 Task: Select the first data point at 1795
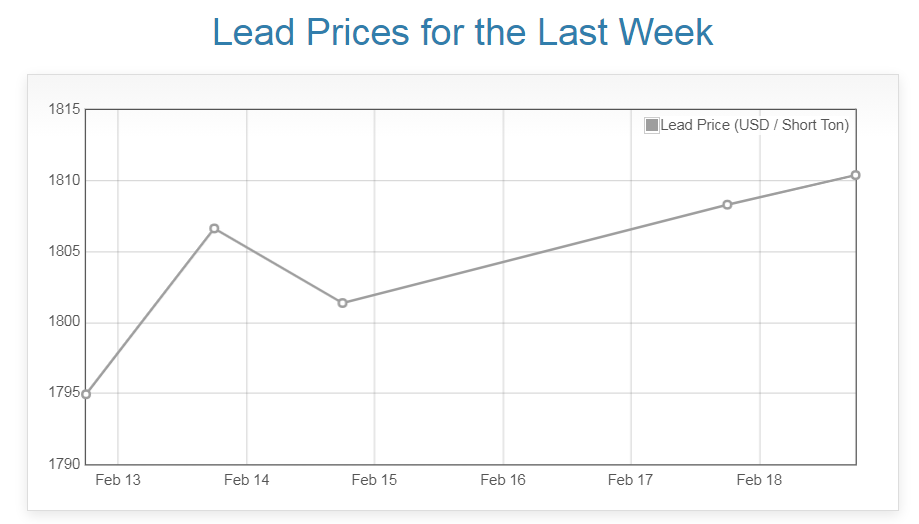pos(86,394)
